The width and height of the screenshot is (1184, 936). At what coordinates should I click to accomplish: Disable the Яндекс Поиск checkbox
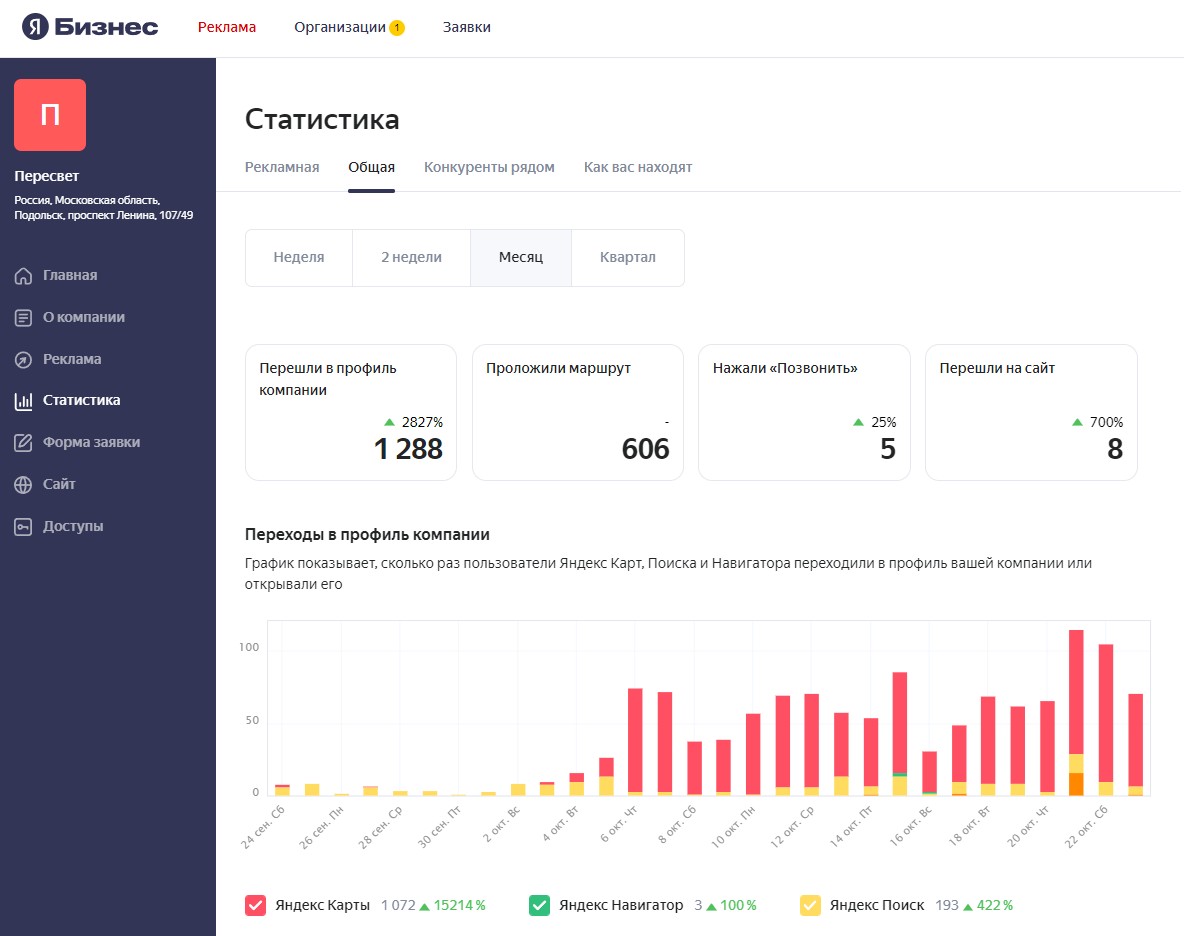810,906
